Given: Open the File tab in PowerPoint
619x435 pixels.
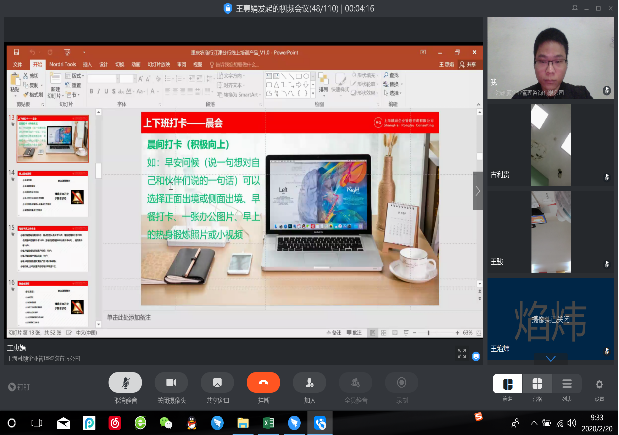Looking at the screenshot, I should click(x=16, y=64).
